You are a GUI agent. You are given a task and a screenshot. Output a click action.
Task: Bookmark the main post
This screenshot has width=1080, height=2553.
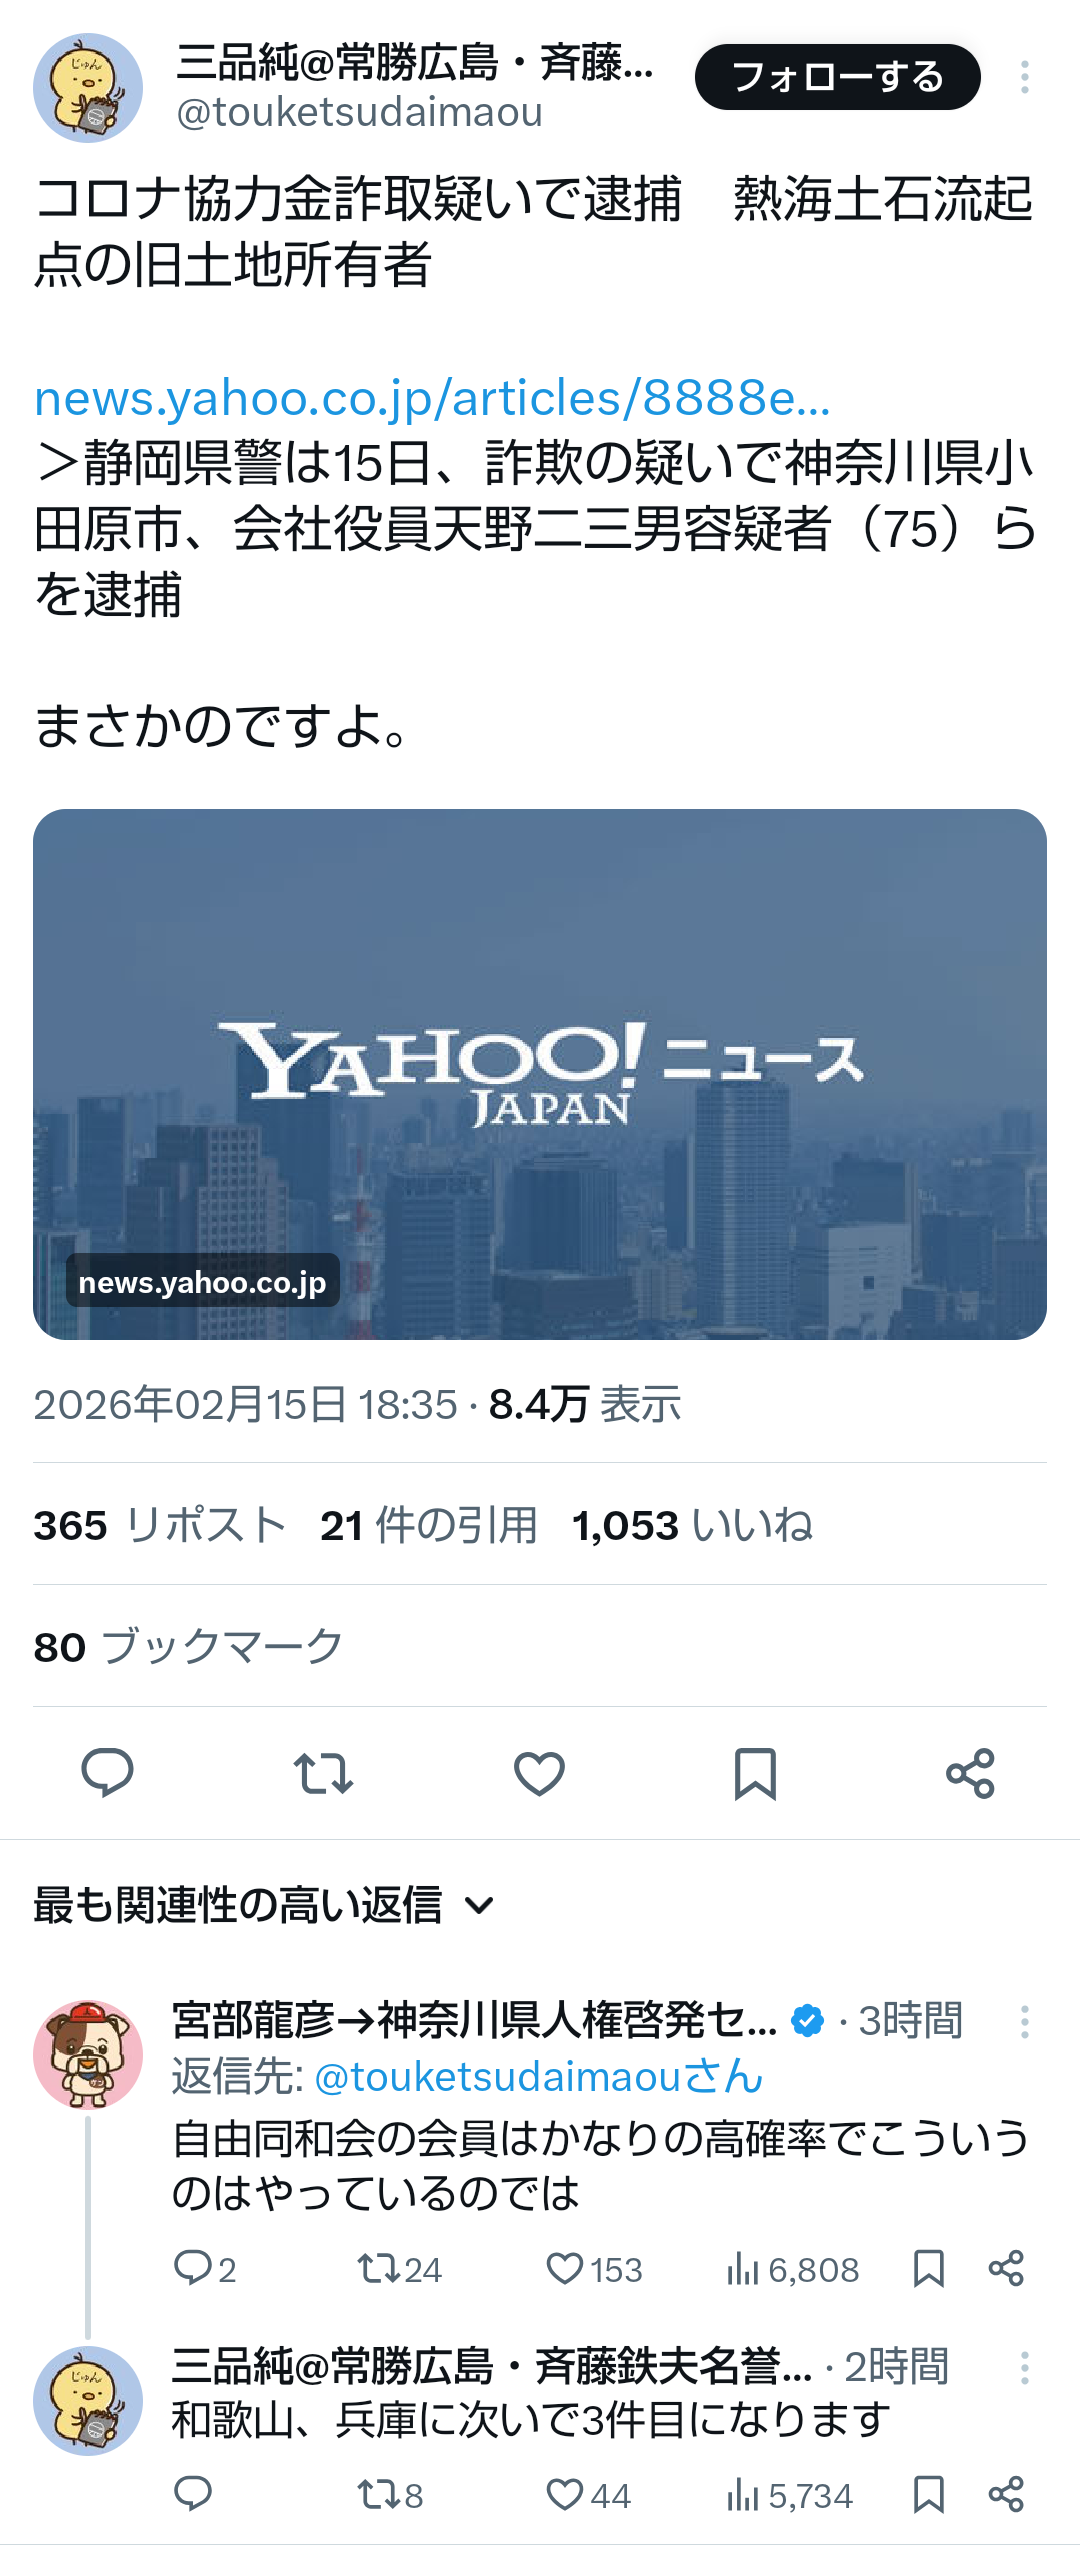(x=755, y=1773)
